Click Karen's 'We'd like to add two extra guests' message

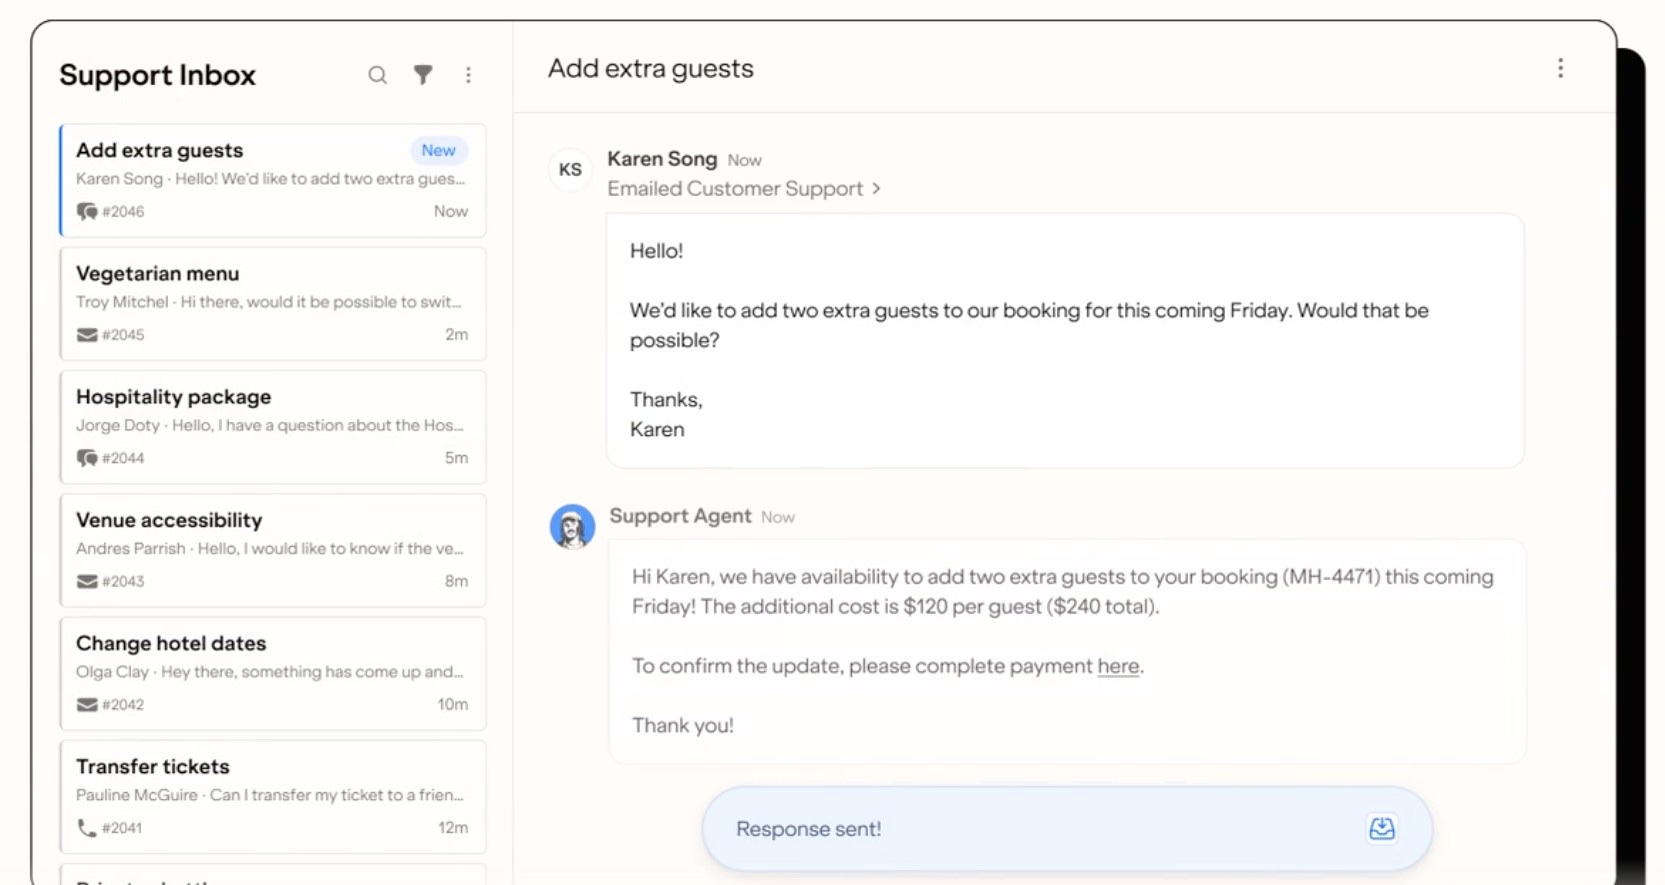click(1065, 340)
